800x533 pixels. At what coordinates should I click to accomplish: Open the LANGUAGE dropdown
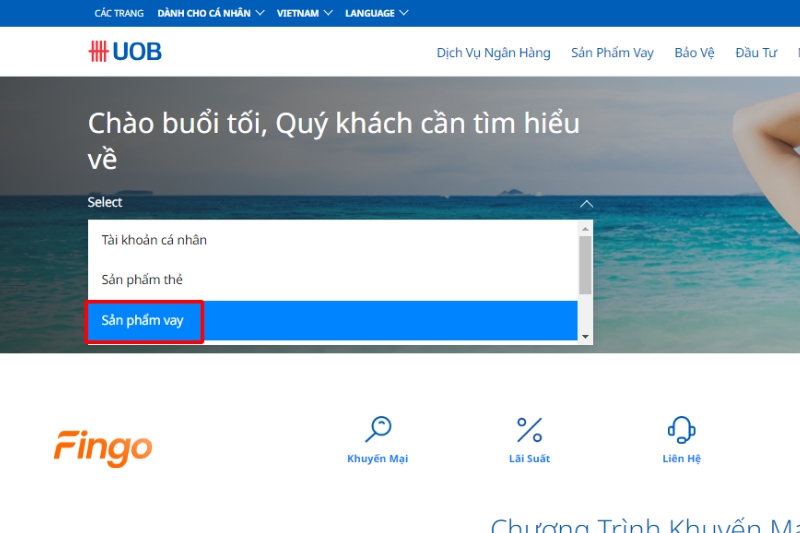click(x=377, y=13)
